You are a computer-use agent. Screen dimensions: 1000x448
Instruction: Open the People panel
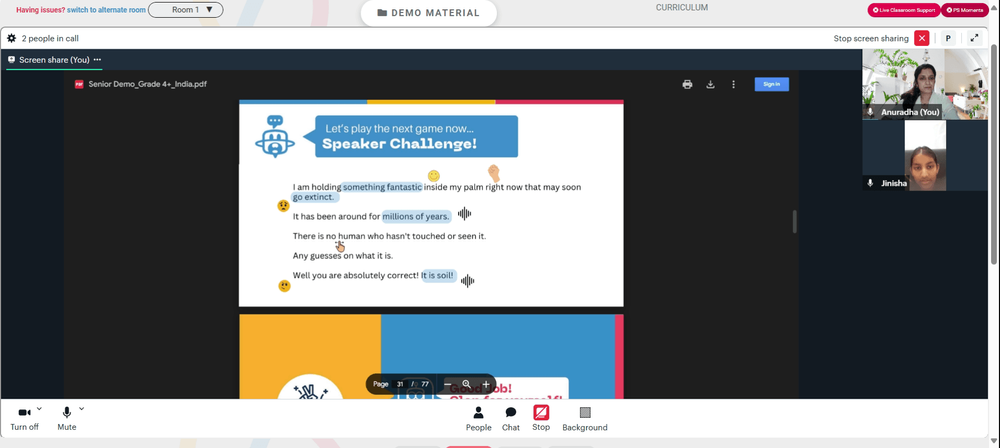click(478, 419)
